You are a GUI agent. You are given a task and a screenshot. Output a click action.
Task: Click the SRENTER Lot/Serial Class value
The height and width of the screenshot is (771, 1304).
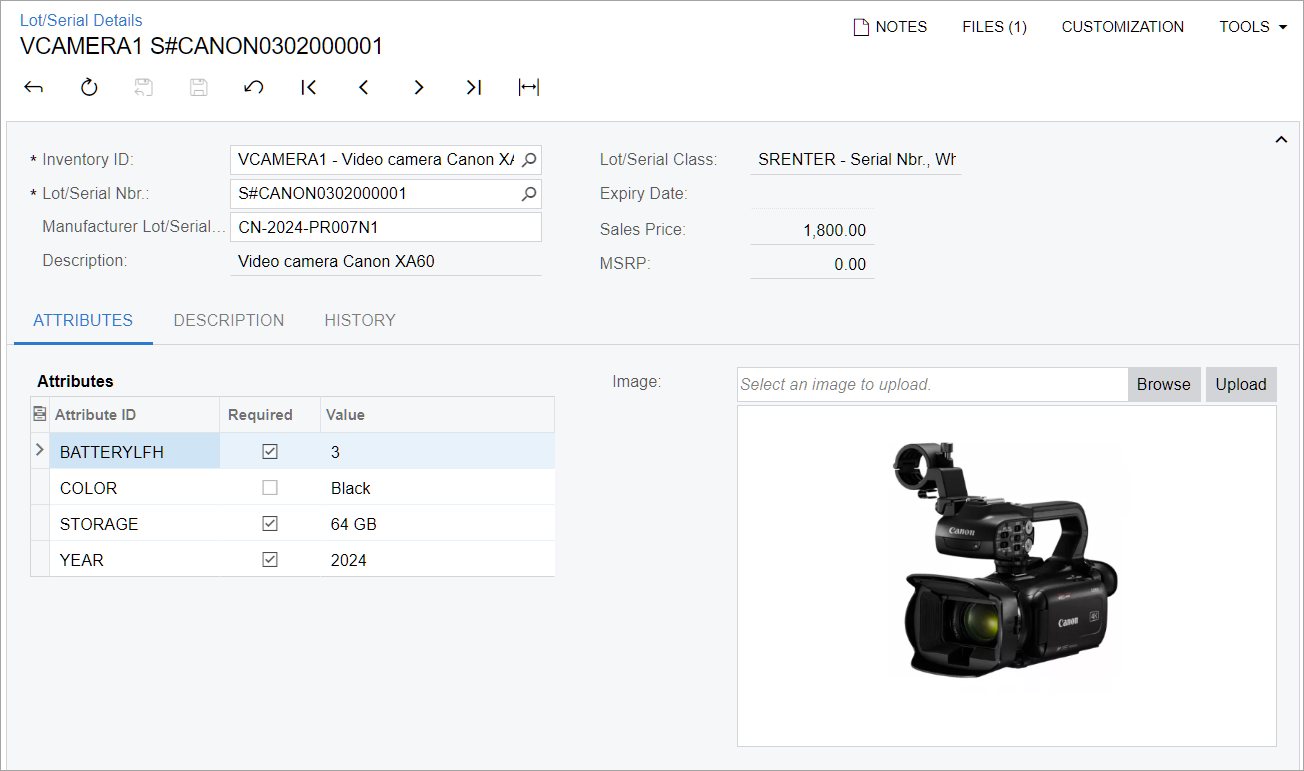click(857, 159)
